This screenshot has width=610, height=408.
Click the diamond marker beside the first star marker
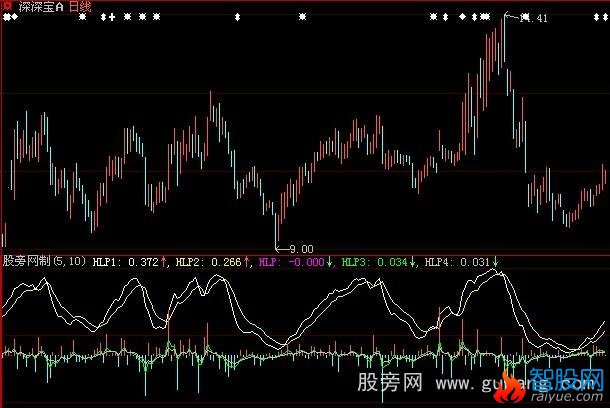15,17
